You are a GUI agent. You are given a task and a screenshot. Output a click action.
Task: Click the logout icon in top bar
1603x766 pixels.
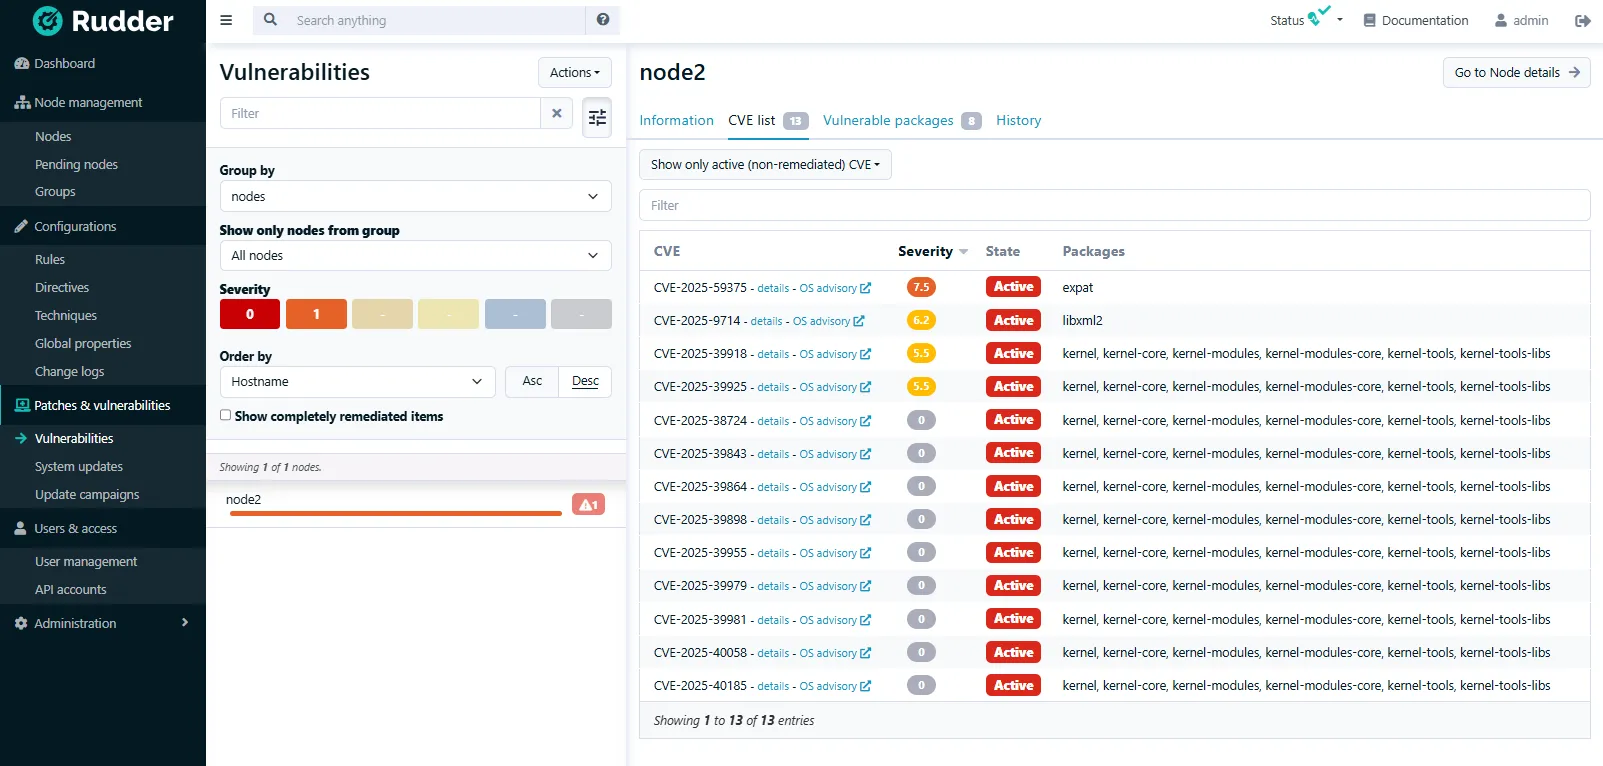click(1582, 20)
